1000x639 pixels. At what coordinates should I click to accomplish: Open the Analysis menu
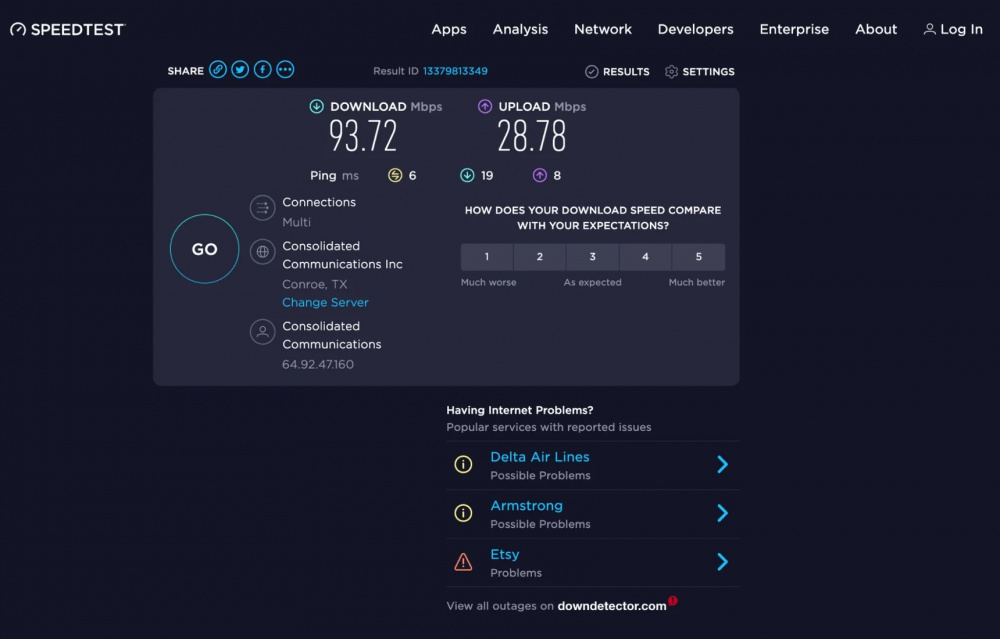tap(520, 29)
